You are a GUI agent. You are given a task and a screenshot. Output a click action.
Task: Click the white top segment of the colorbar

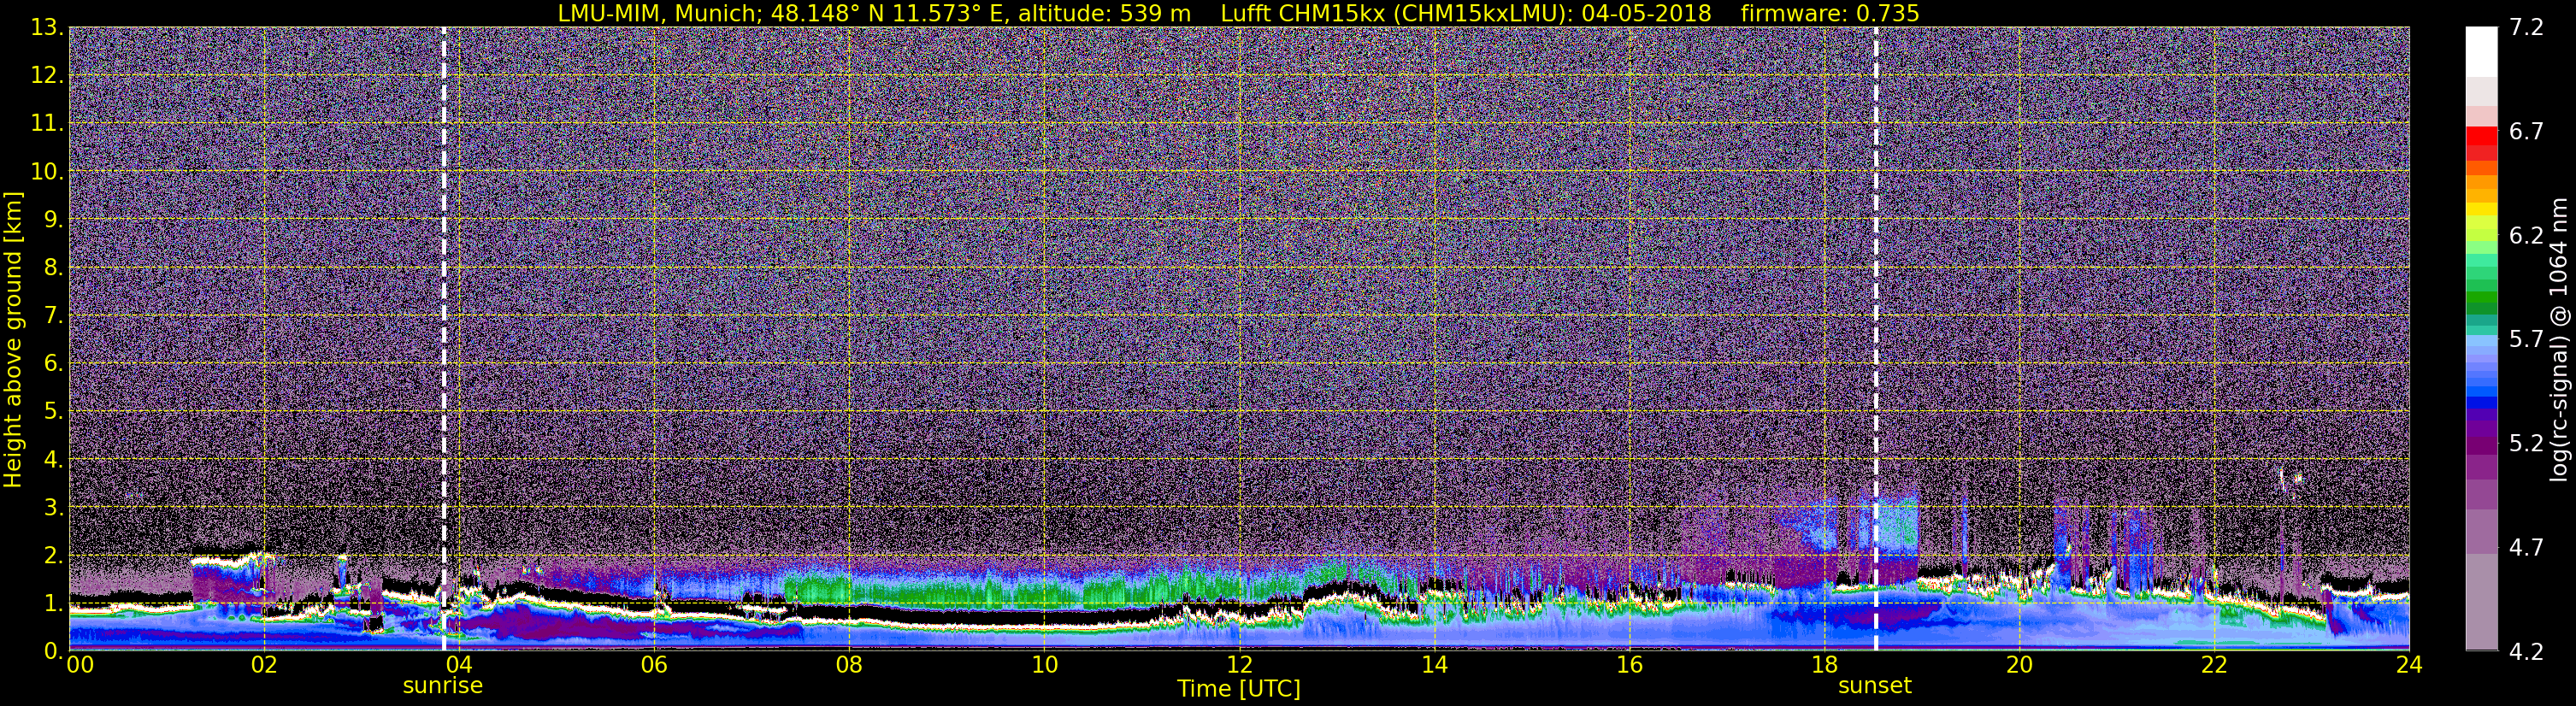tap(2481, 52)
